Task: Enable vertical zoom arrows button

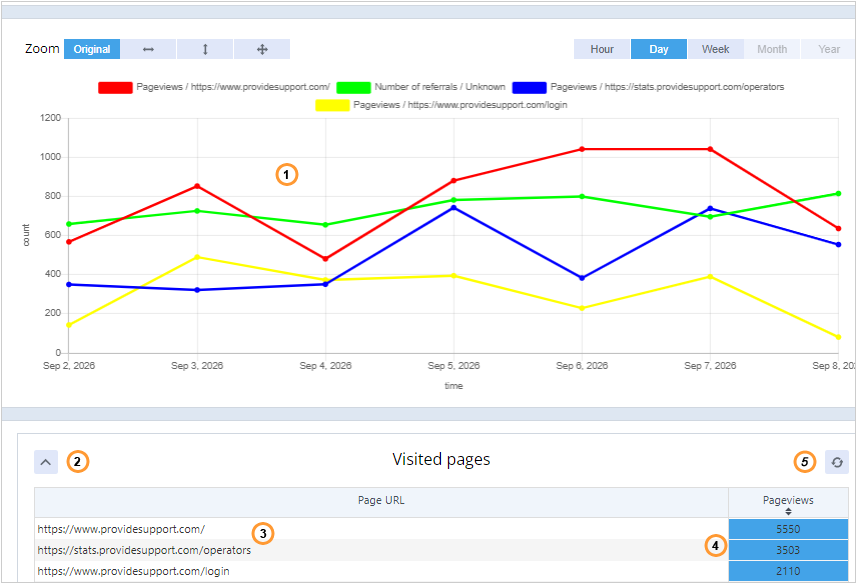Action: [x=205, y=49]
